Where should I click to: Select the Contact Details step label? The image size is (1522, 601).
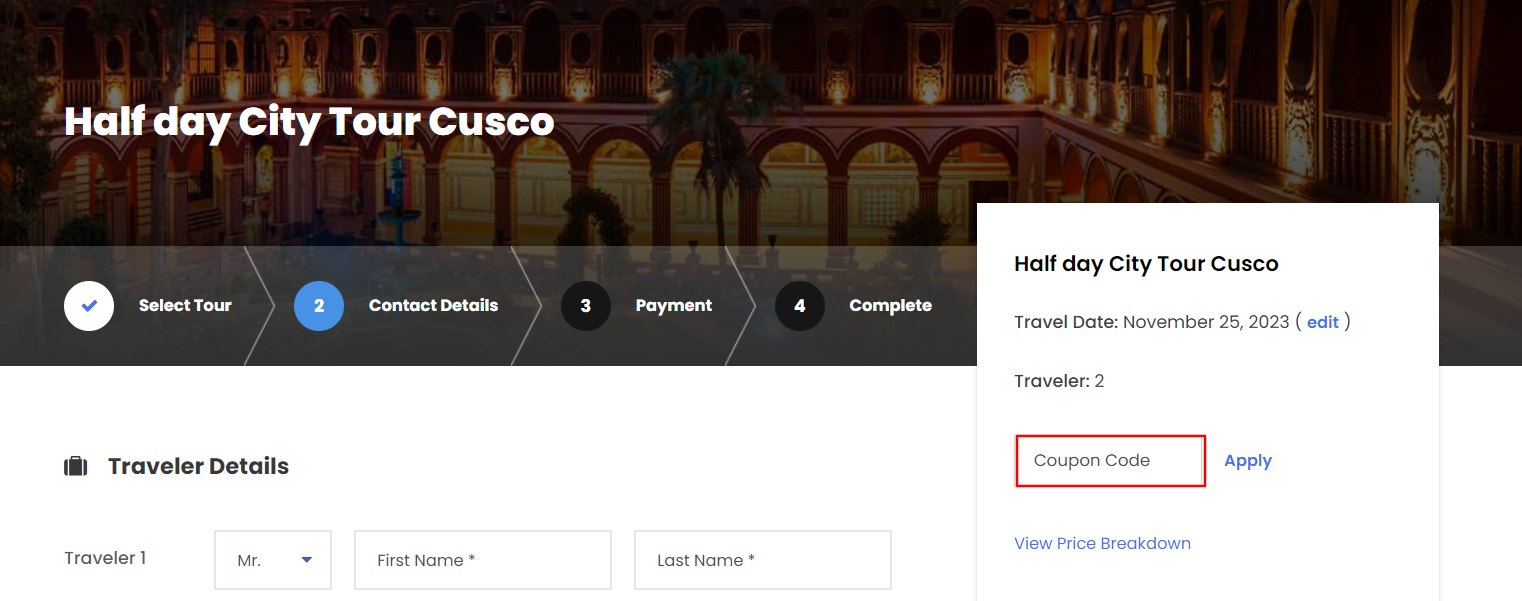[x=433, y=306]
